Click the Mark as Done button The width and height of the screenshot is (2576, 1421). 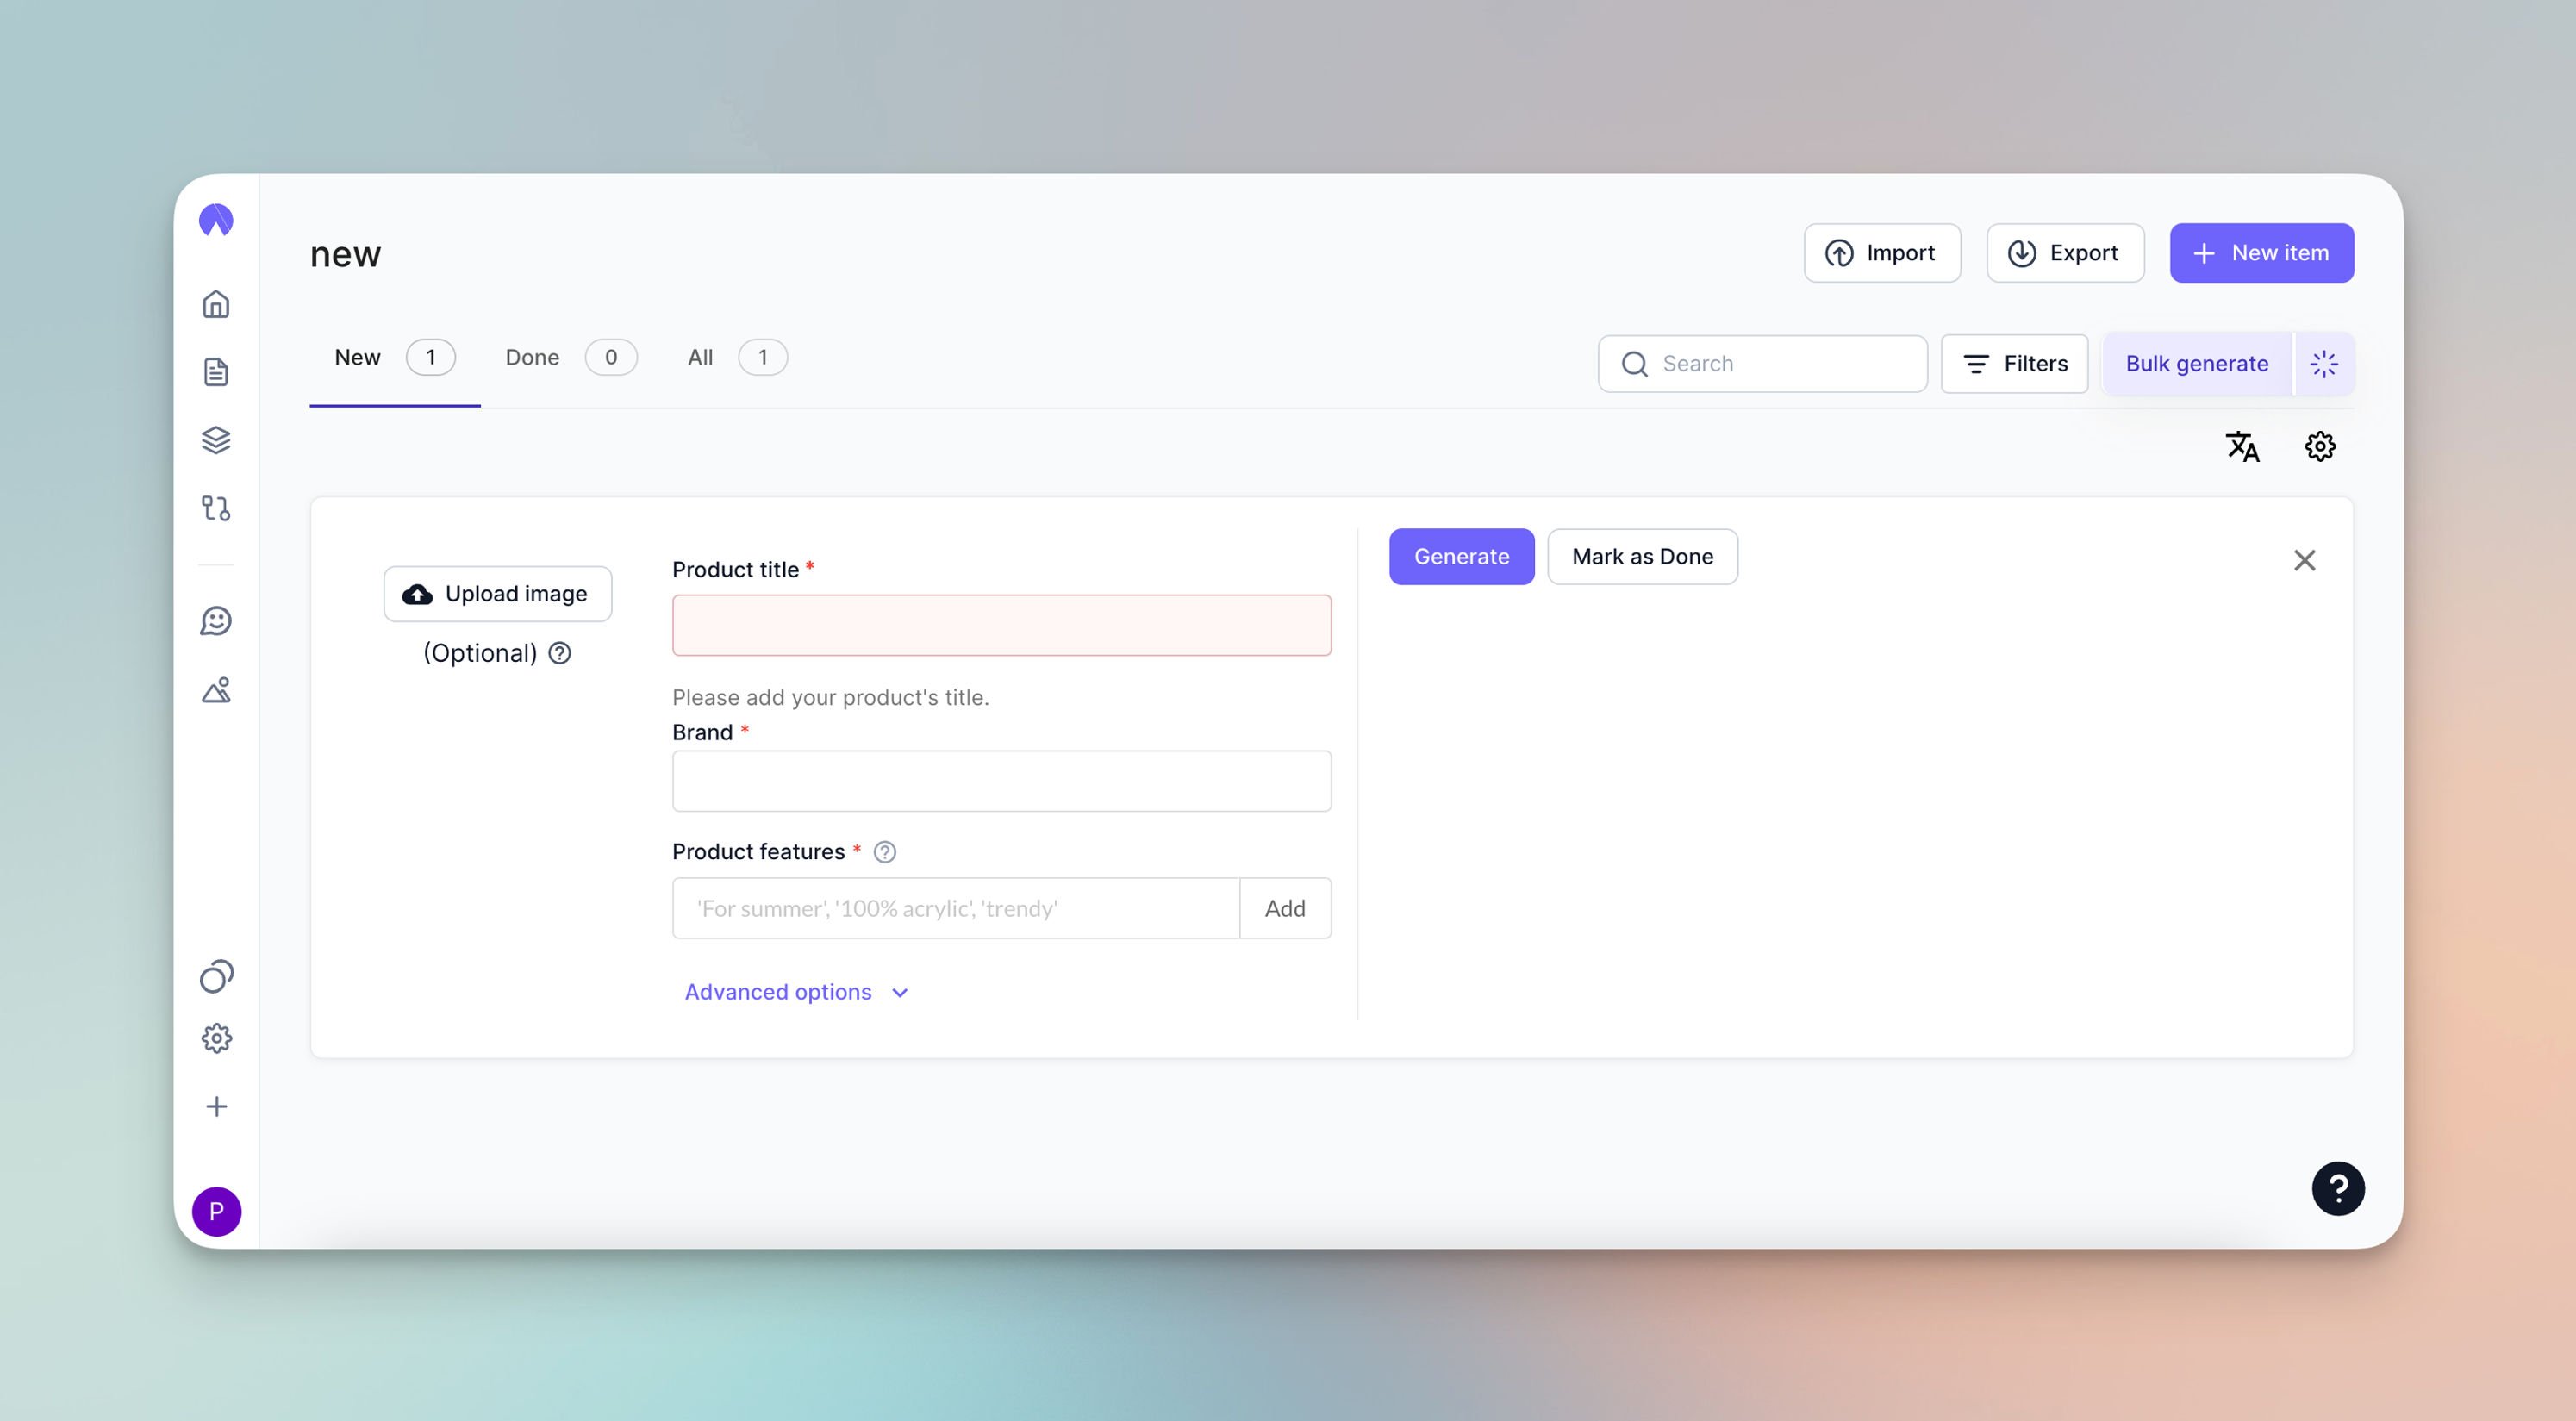click(1642, 557)
